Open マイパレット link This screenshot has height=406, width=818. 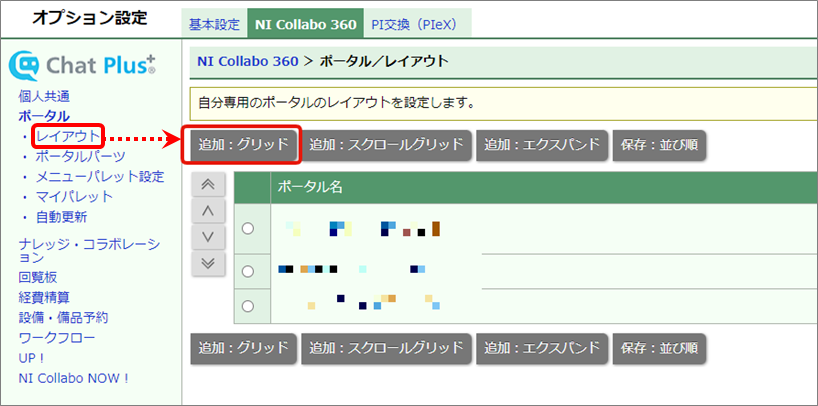tap(74, 197)
